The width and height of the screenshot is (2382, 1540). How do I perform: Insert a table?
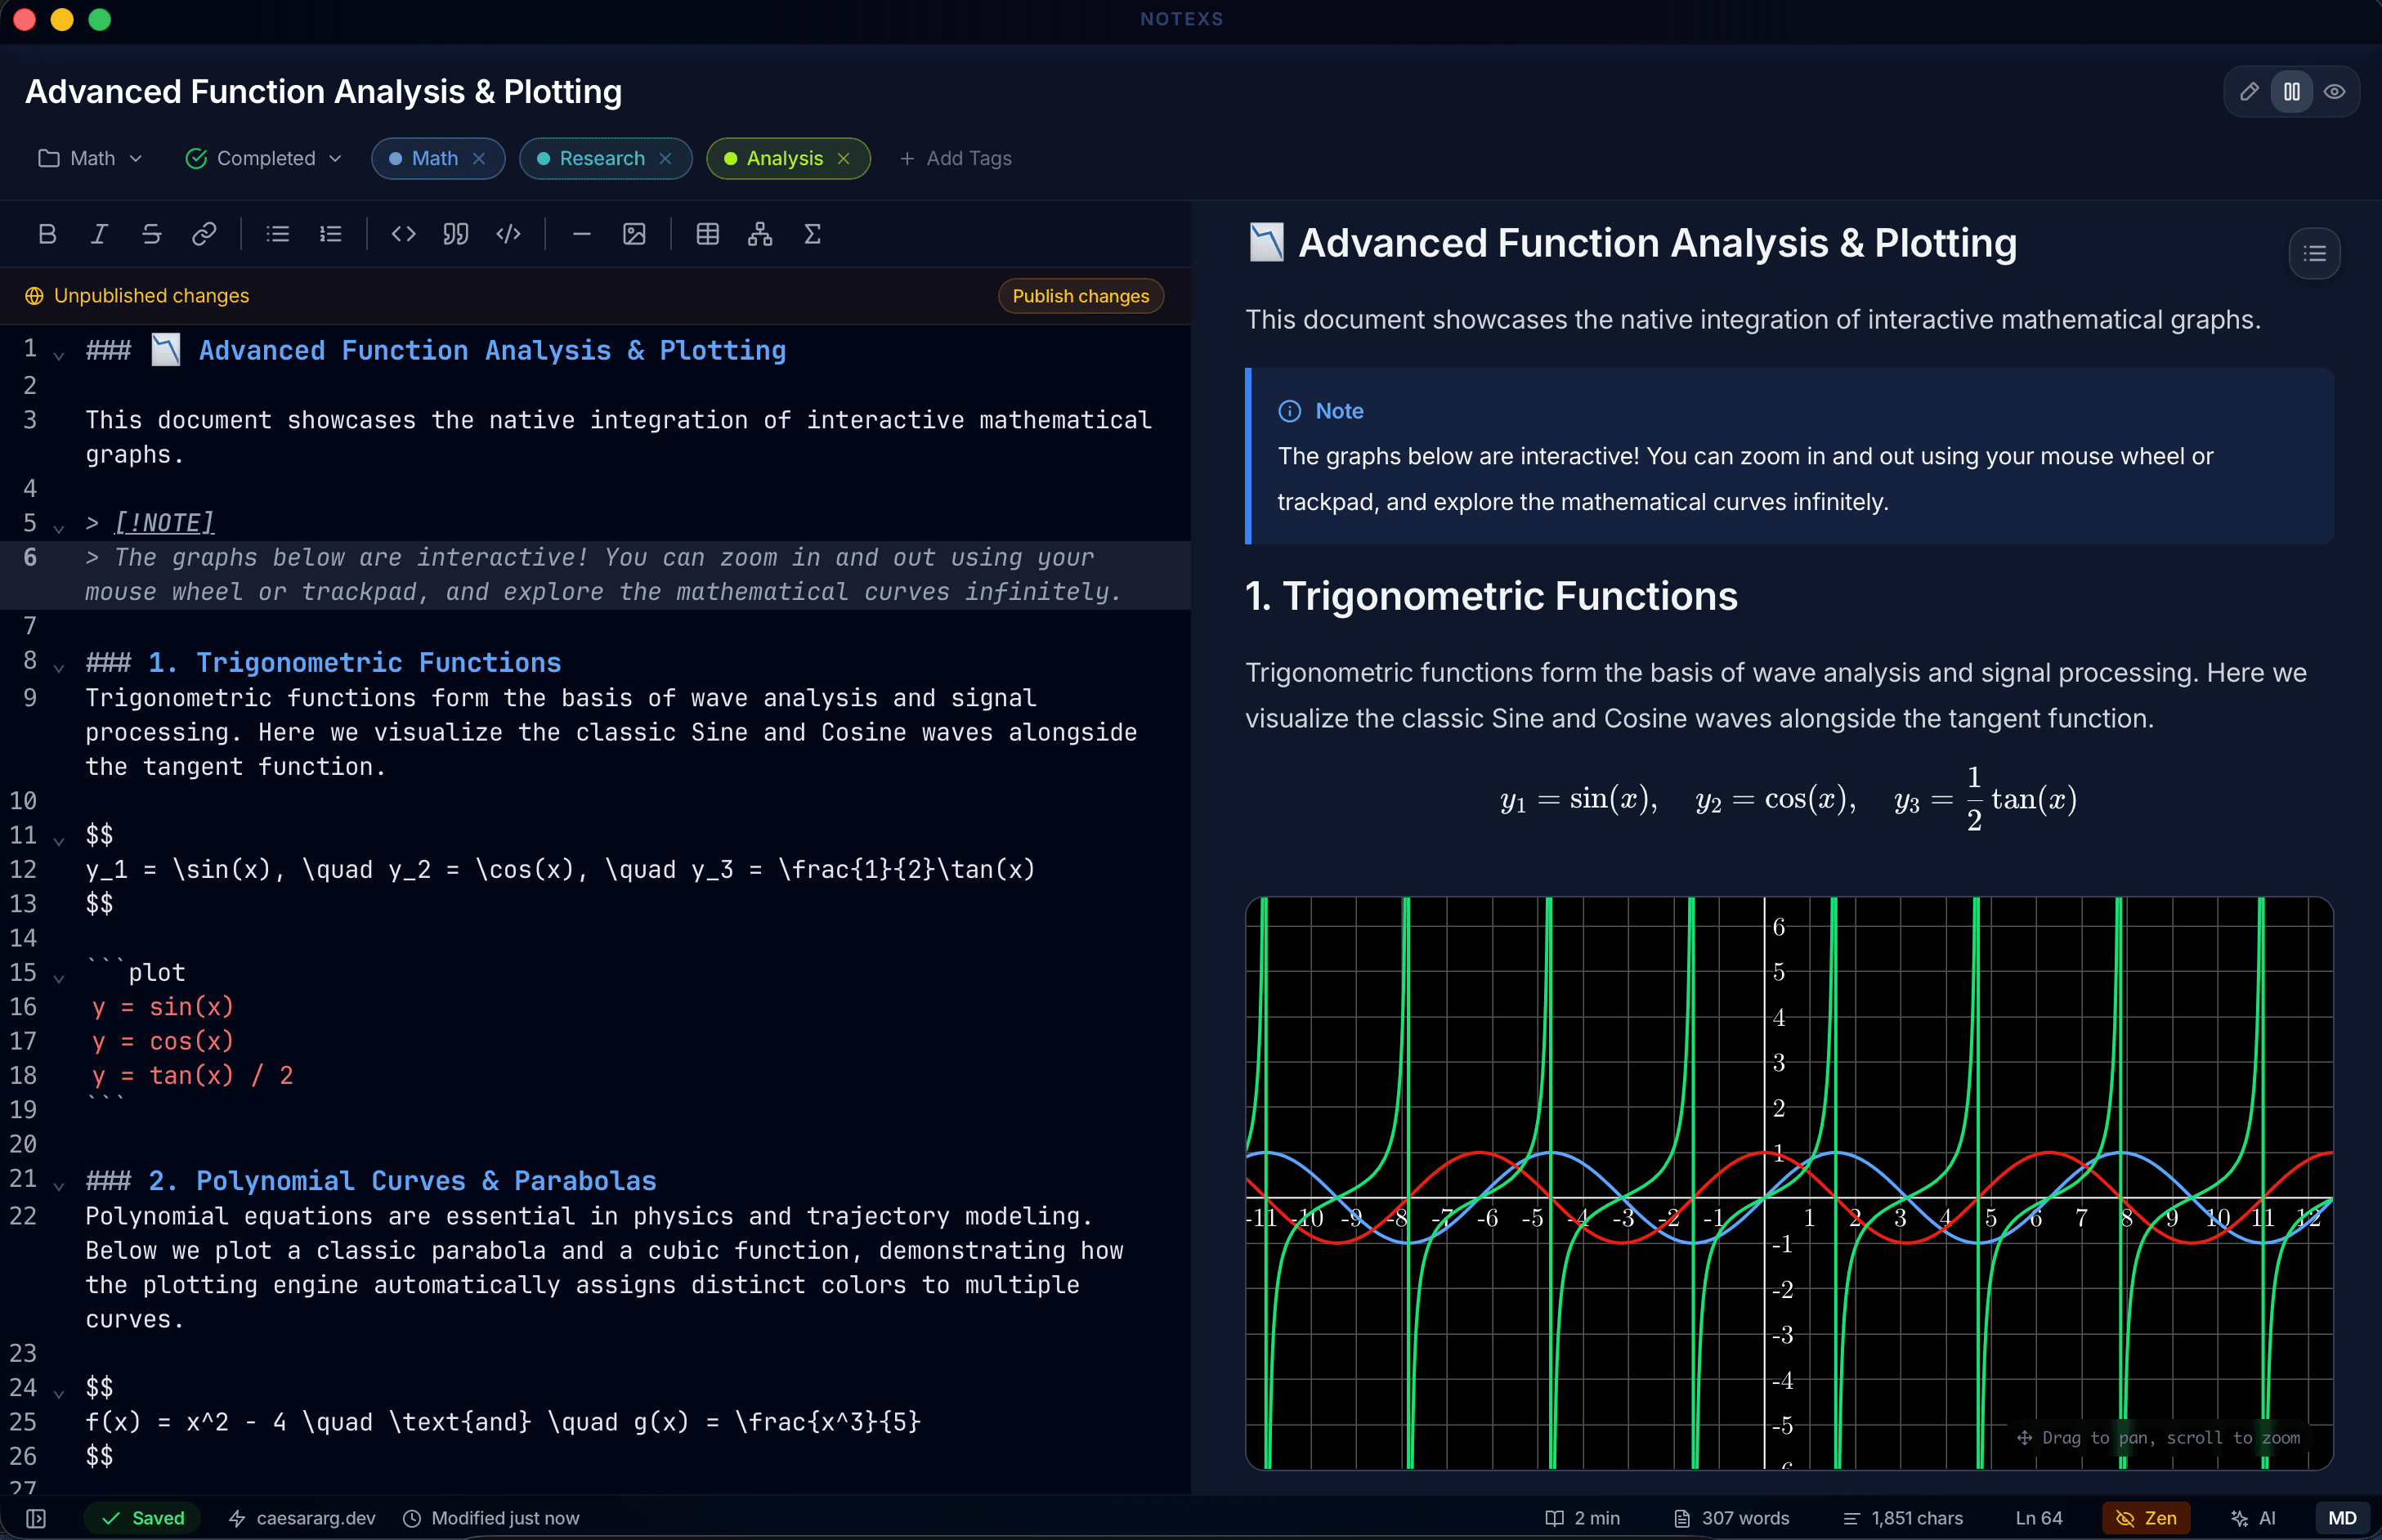[x=708, y=234]
